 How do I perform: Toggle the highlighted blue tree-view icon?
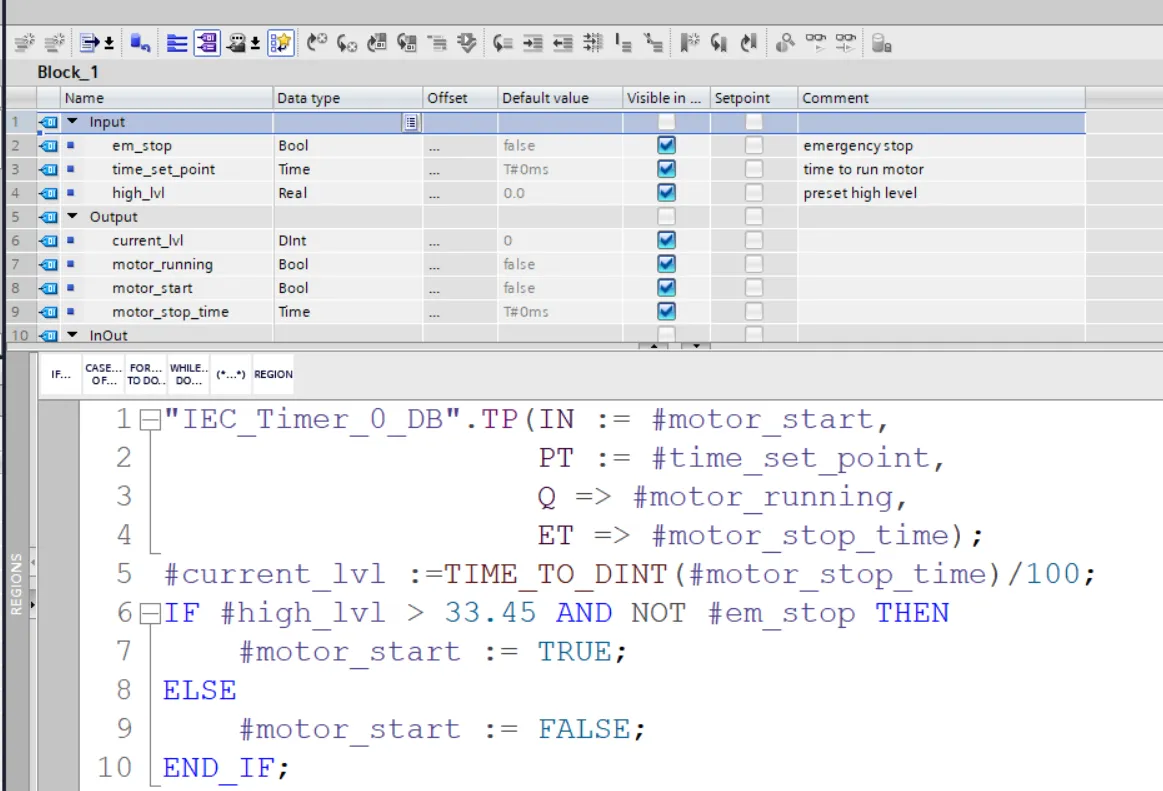pyautogui.click(x=207, y=43)
